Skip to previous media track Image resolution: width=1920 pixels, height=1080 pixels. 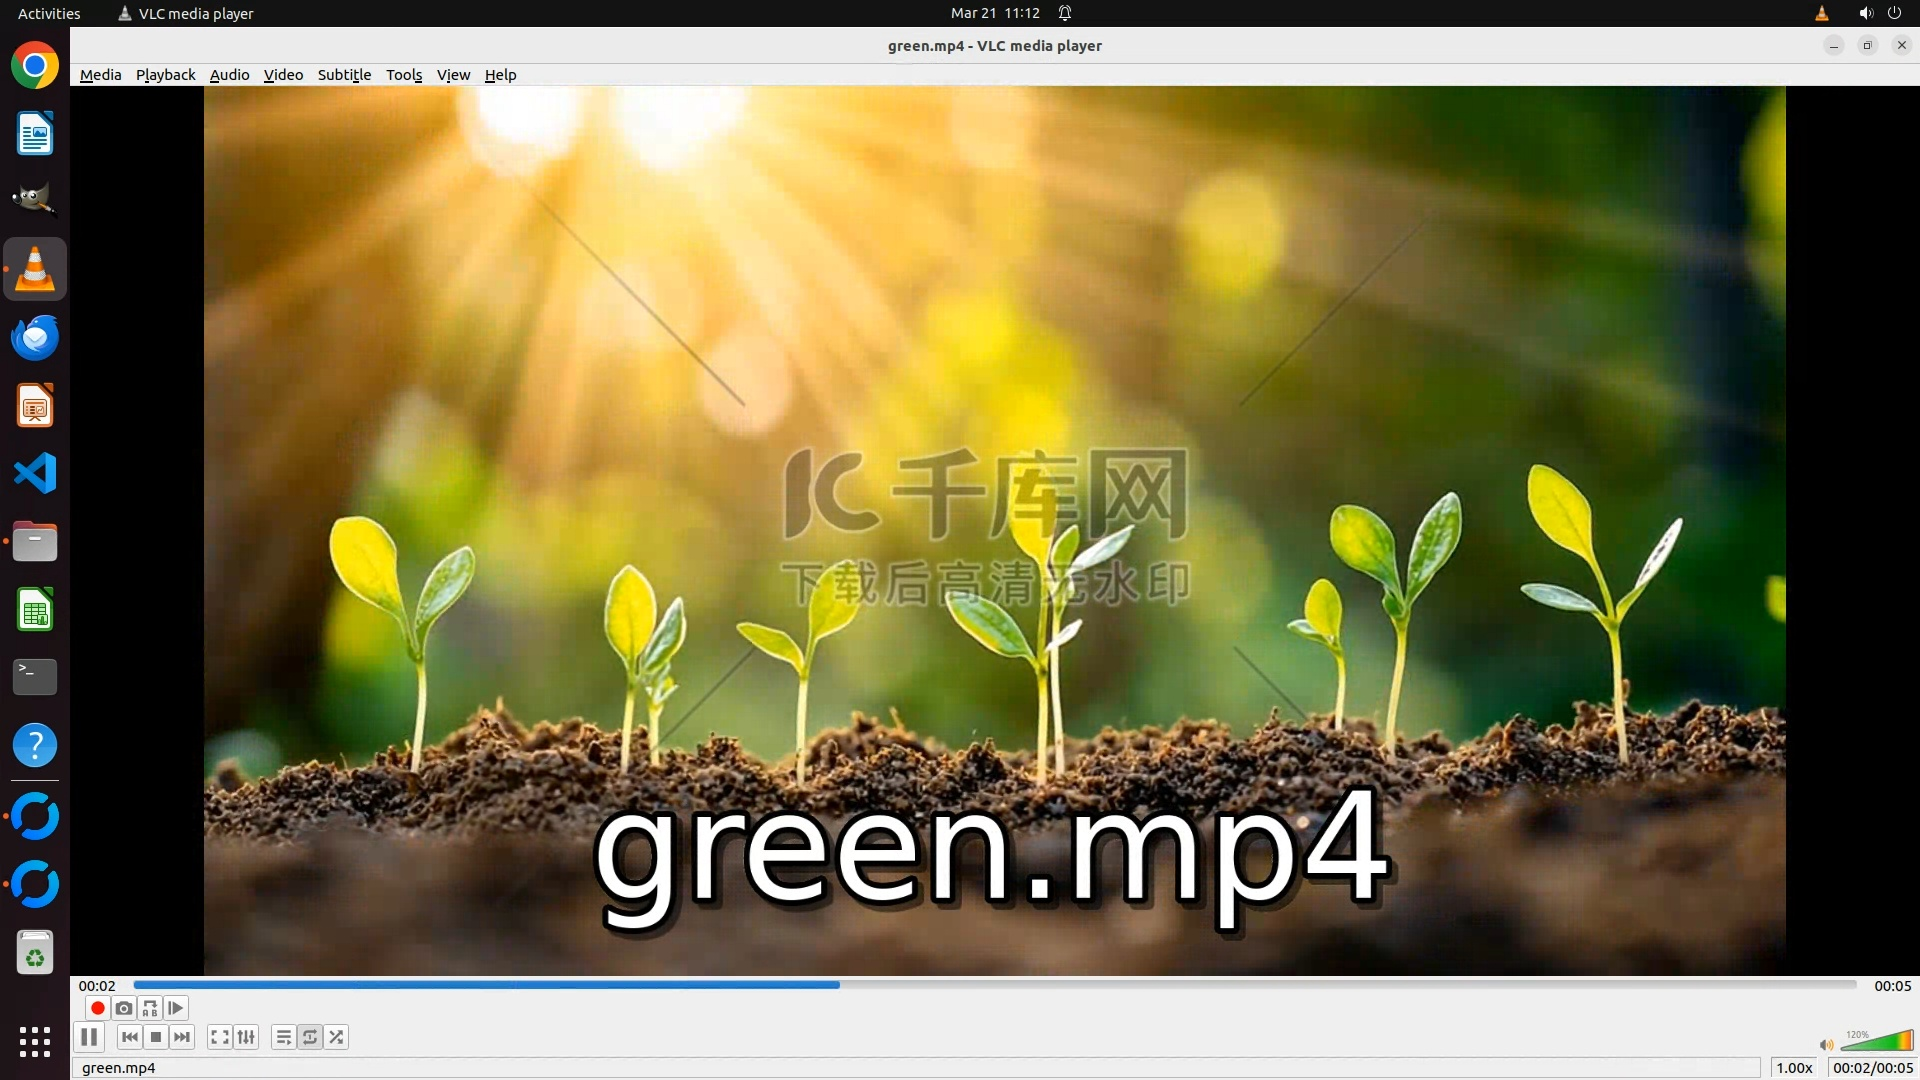coord(129,1037)
